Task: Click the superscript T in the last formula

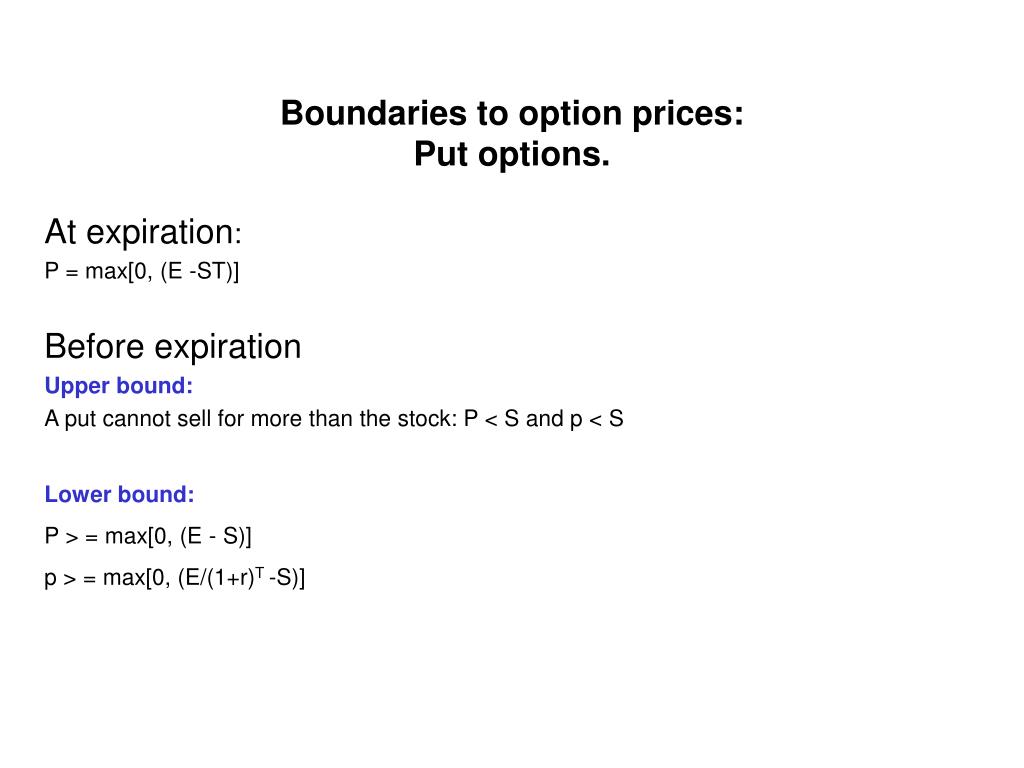Action: (259, 572)
